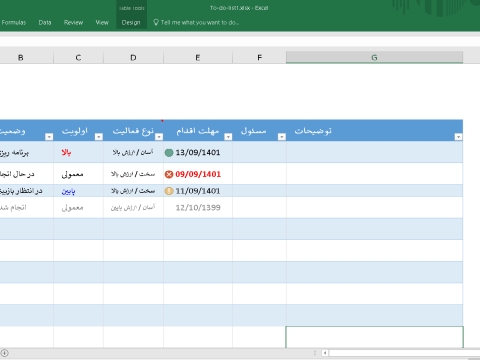
Task: Add a new sheet with plus icon
Action: point(4,353)
